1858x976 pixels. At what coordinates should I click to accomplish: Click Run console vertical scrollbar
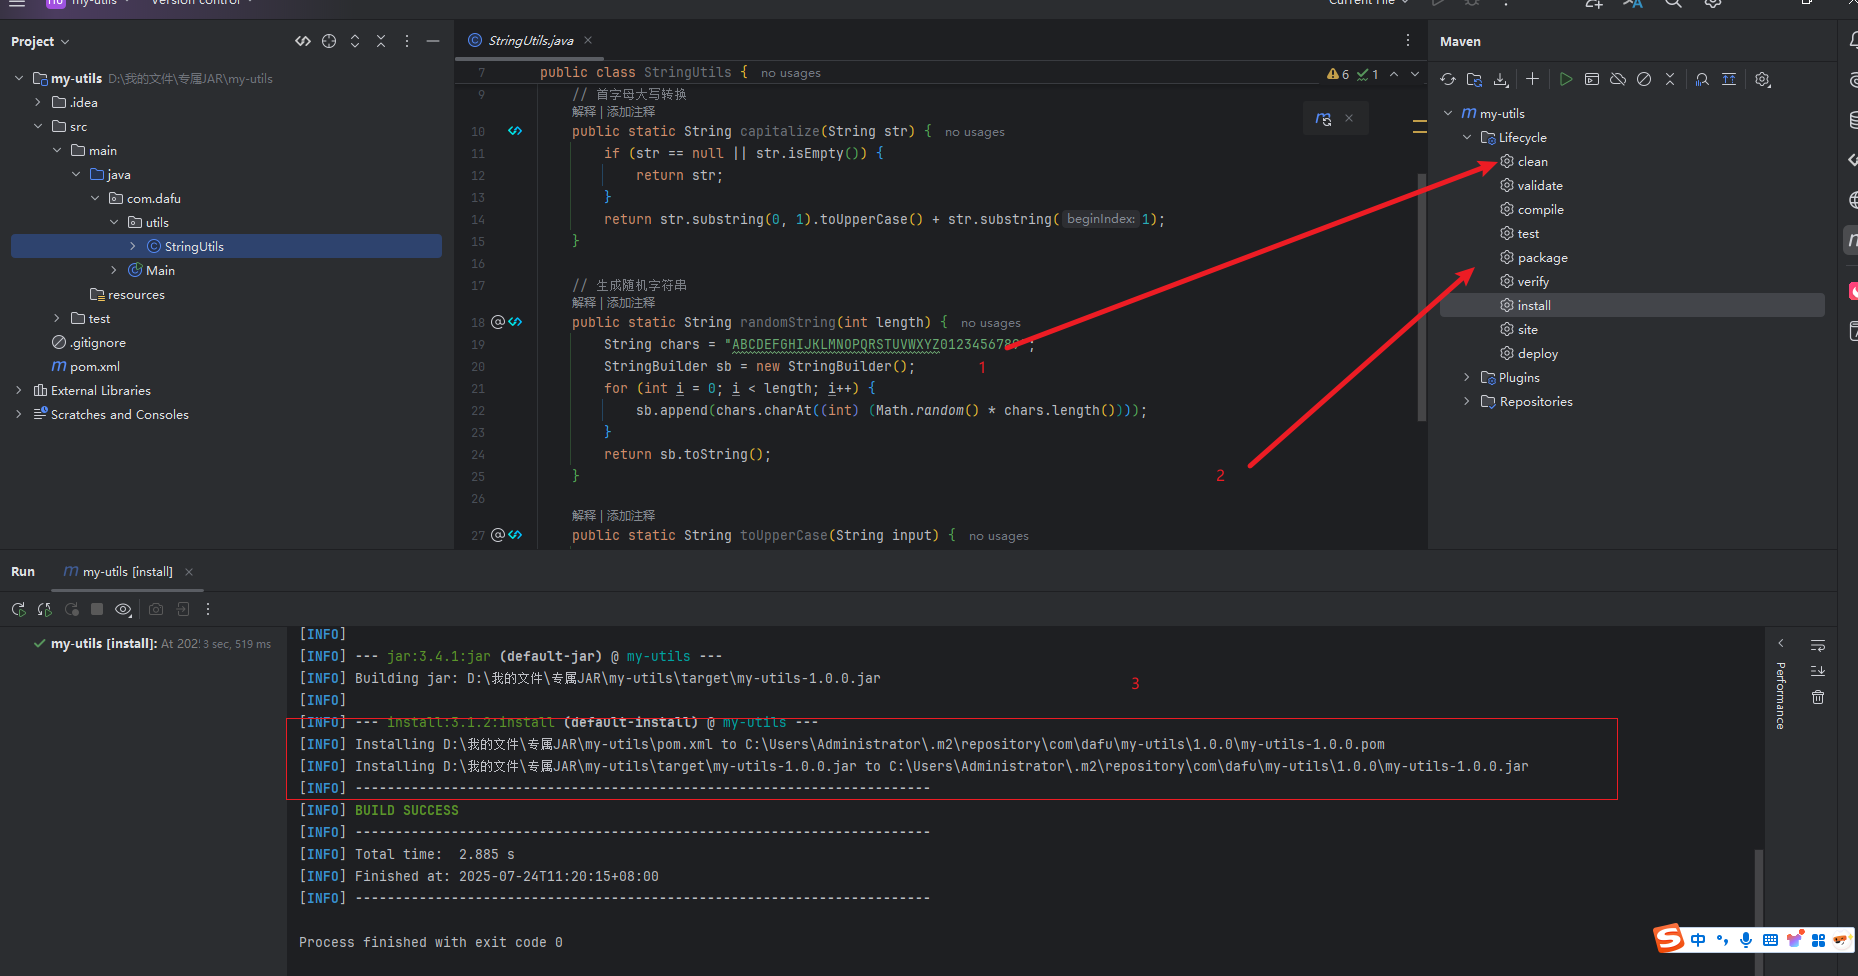point(1758,912)
